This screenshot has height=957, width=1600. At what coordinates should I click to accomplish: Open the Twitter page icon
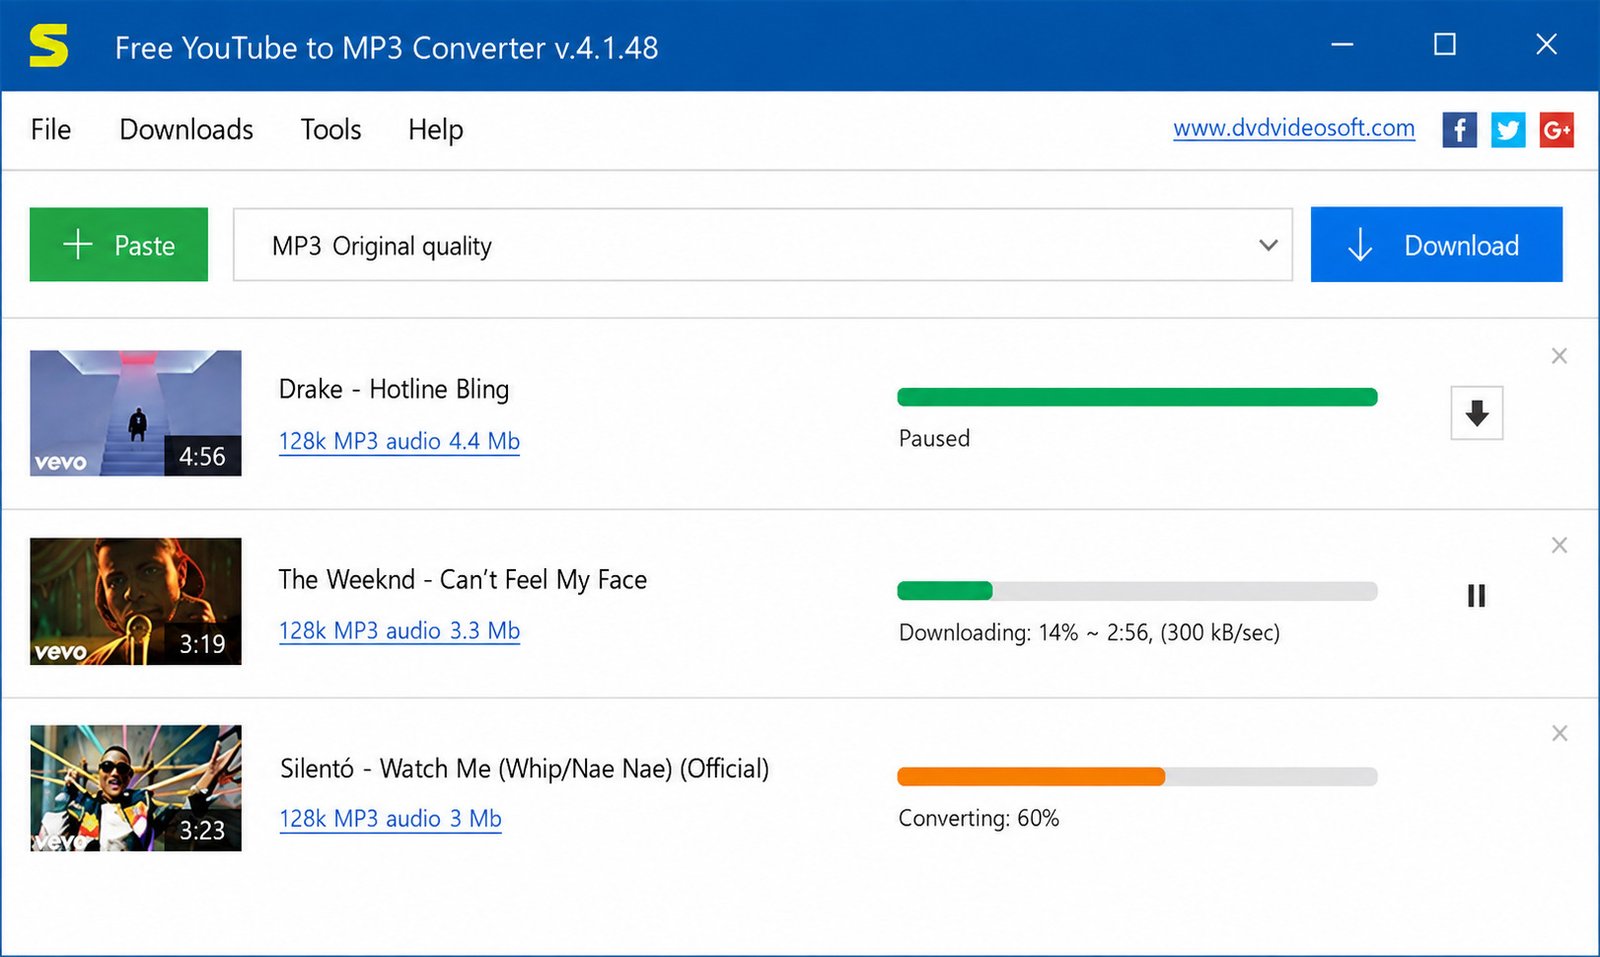pyautogui.click(x=1508, y=129)
